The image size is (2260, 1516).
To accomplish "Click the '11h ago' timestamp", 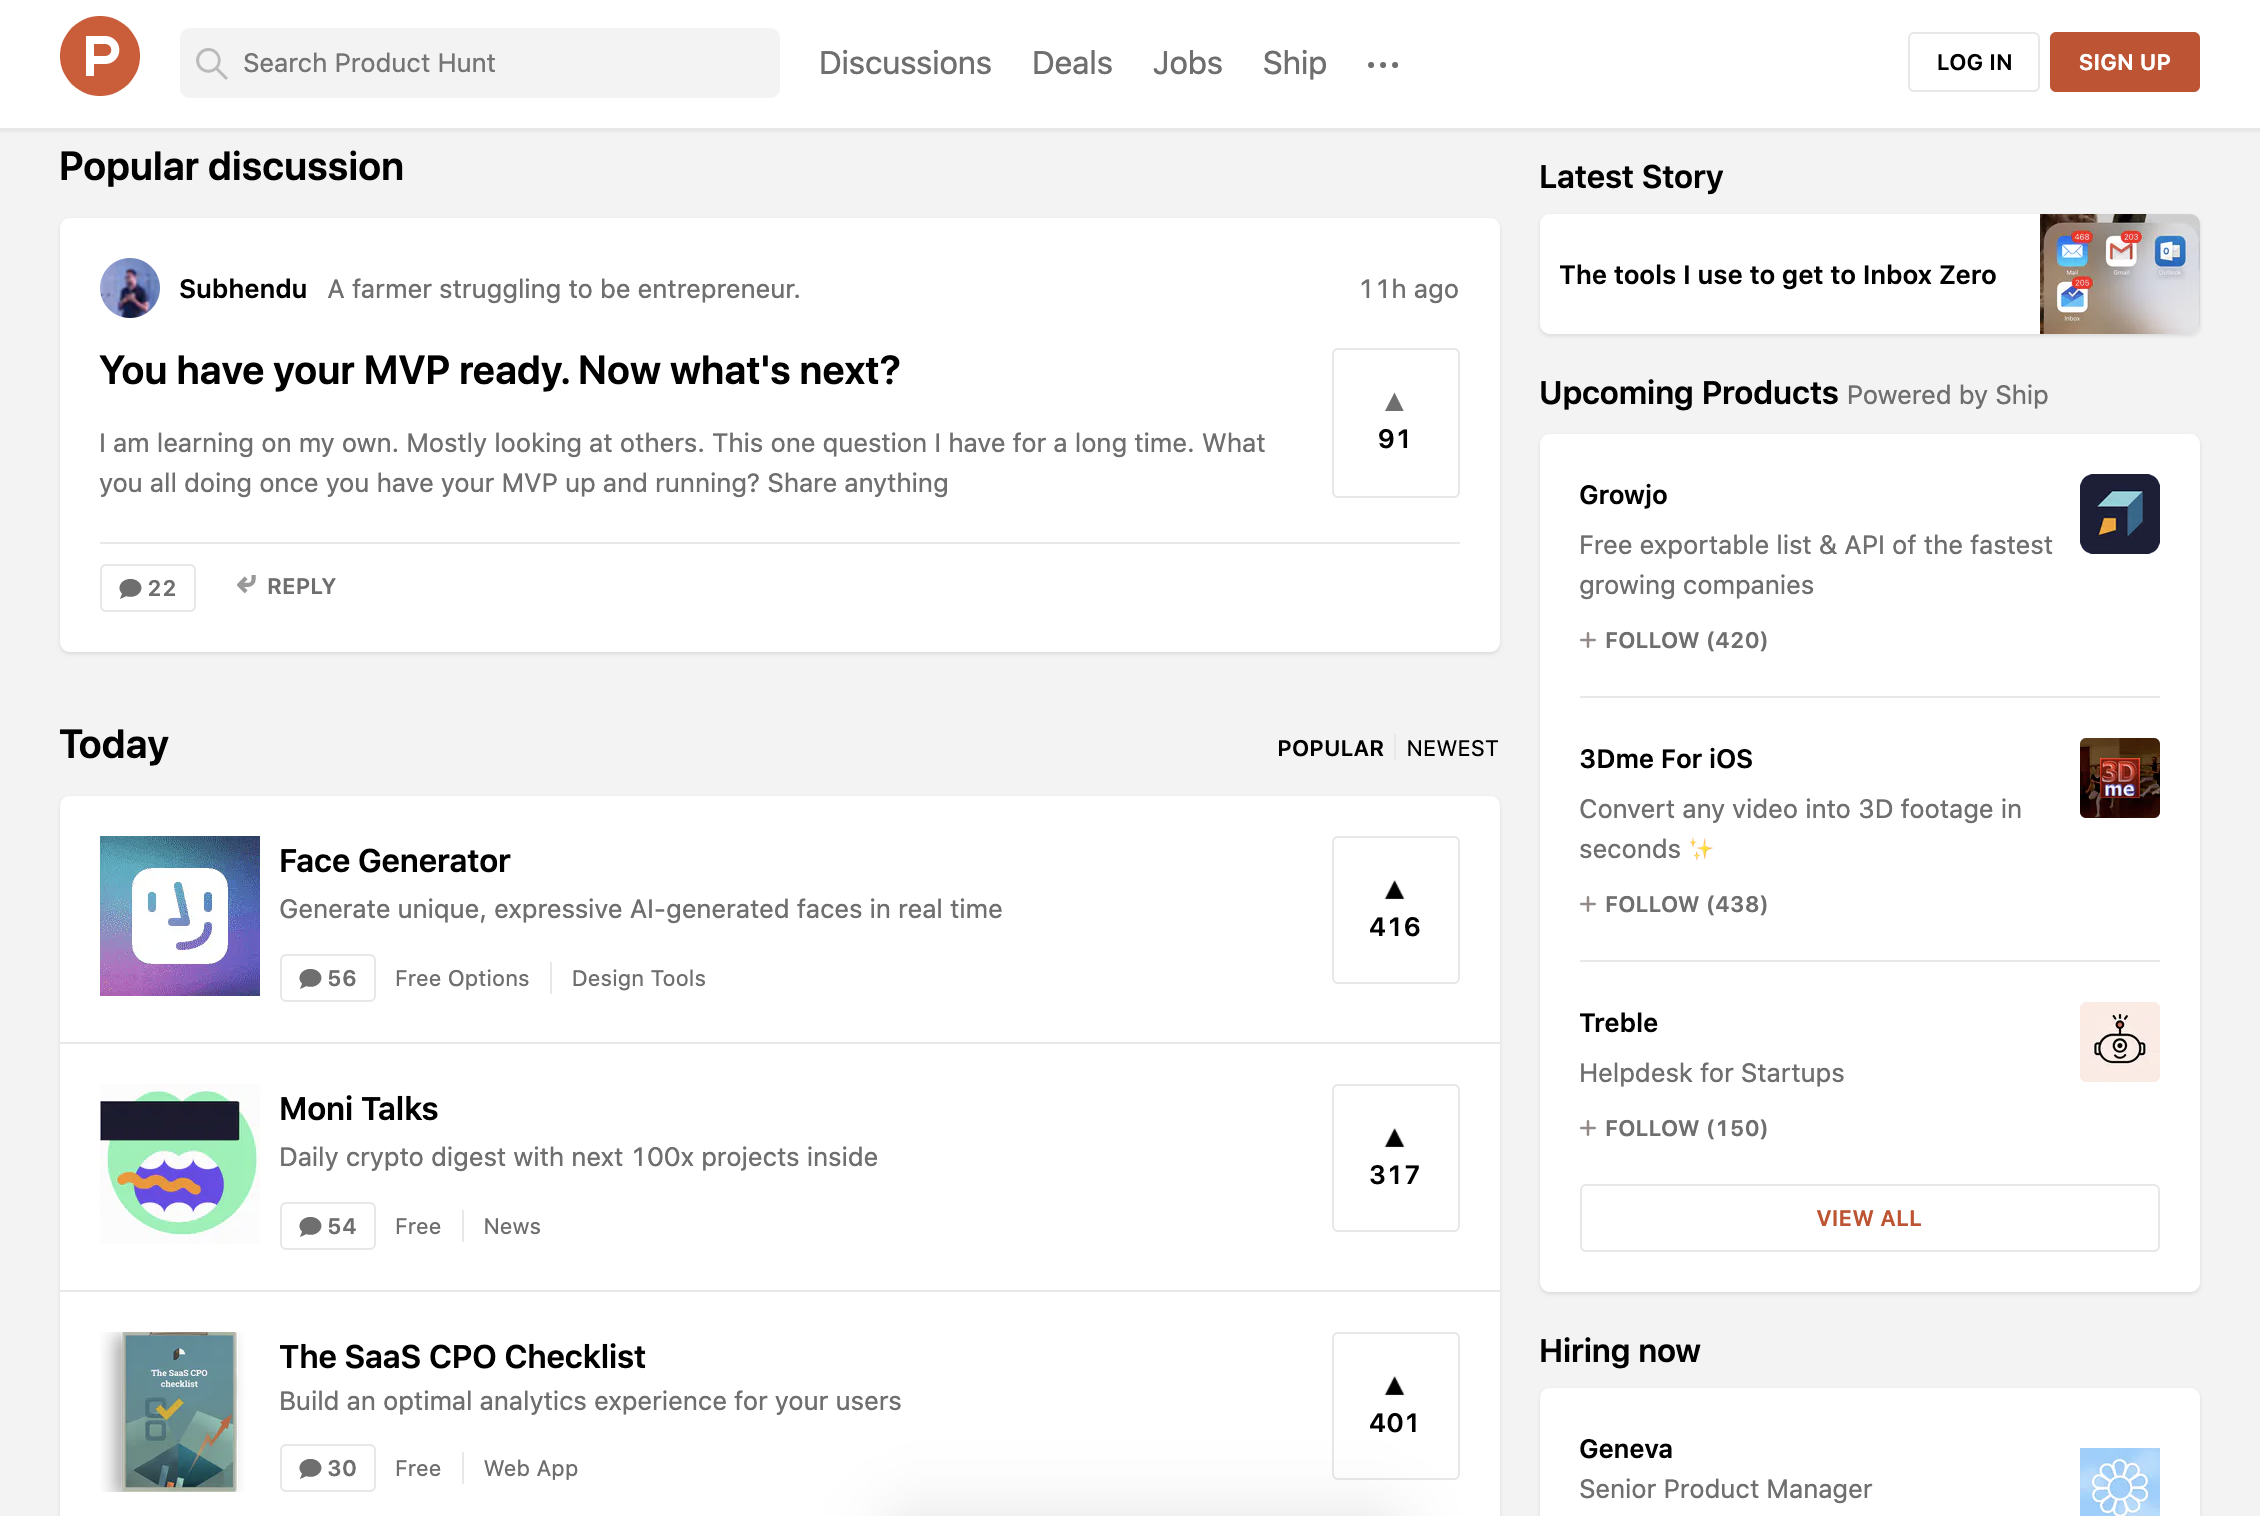I will coord(1409,289).
